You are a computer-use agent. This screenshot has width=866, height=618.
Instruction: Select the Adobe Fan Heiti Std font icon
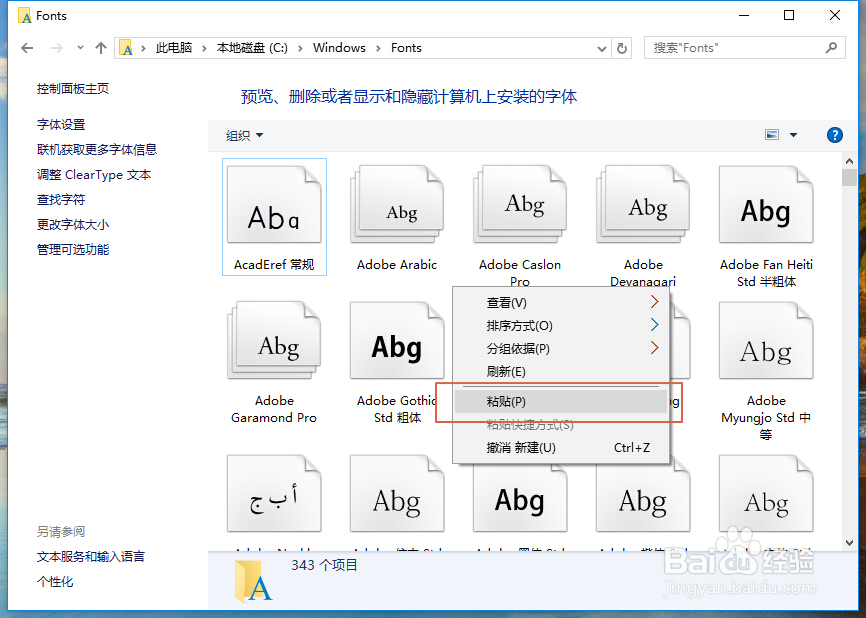pos(766,205)
